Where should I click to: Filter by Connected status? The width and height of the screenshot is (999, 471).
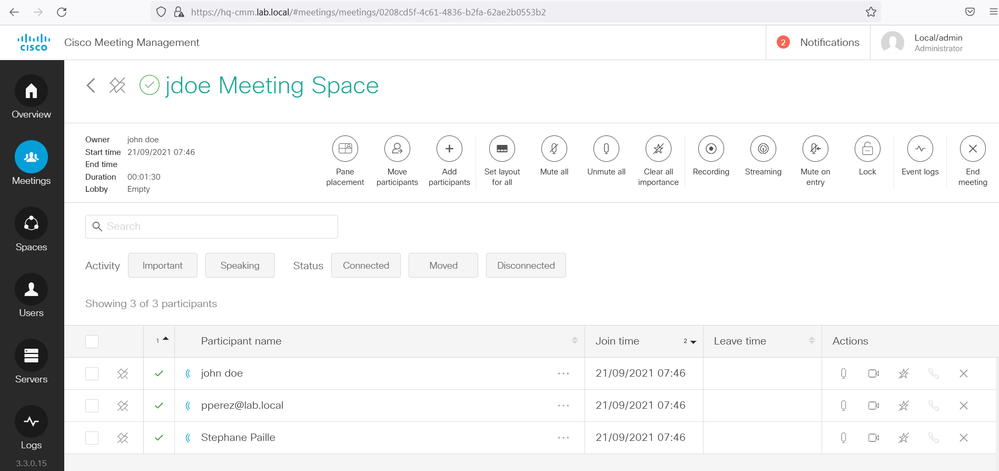tap(366, 265)
